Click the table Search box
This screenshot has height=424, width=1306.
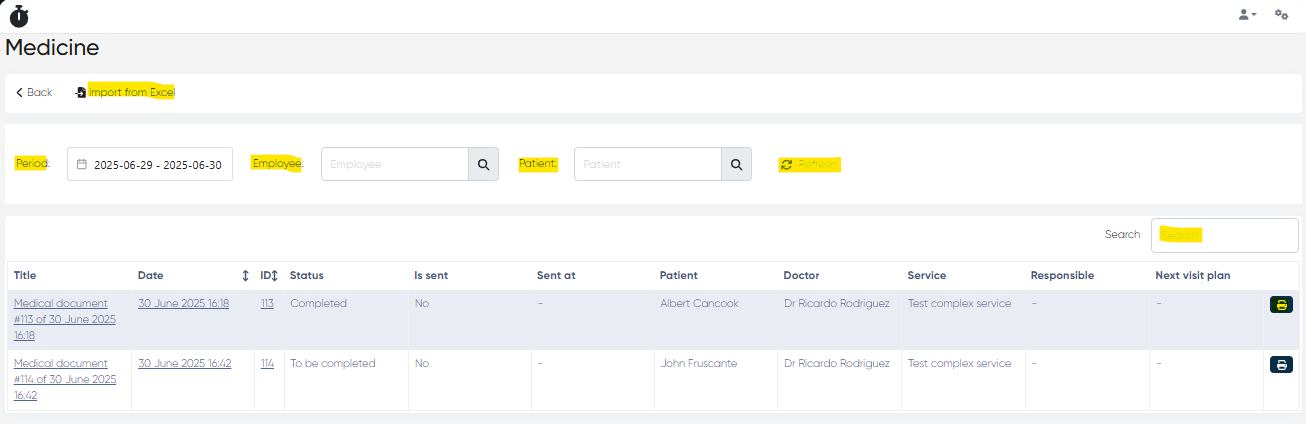[x=1224, y=235]
